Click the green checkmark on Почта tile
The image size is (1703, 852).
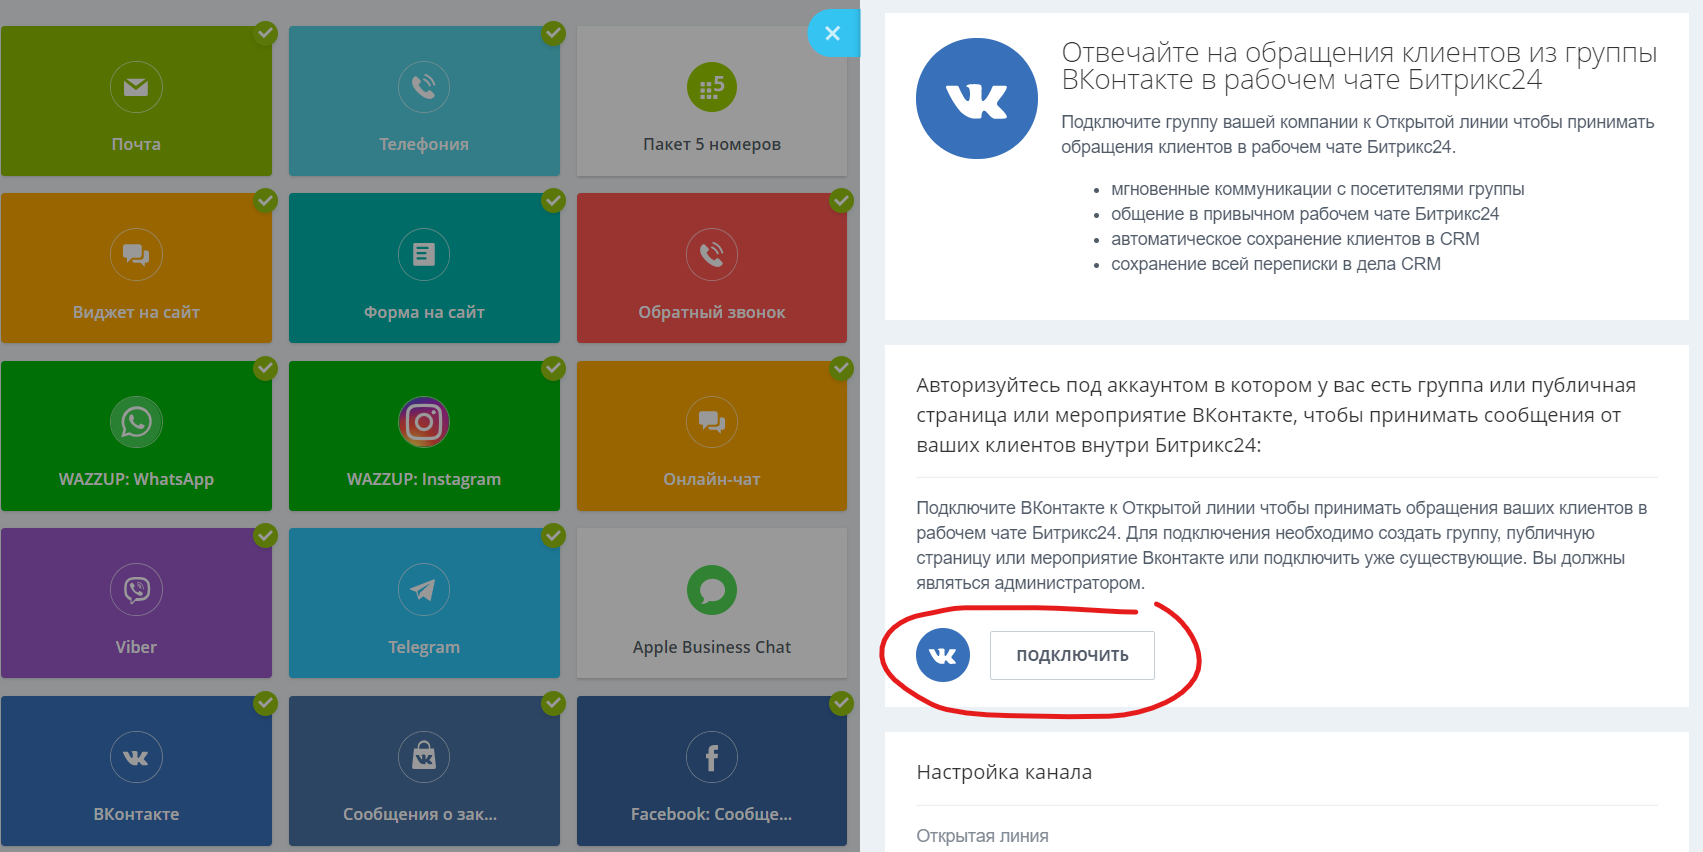click(x=265, y=33)
